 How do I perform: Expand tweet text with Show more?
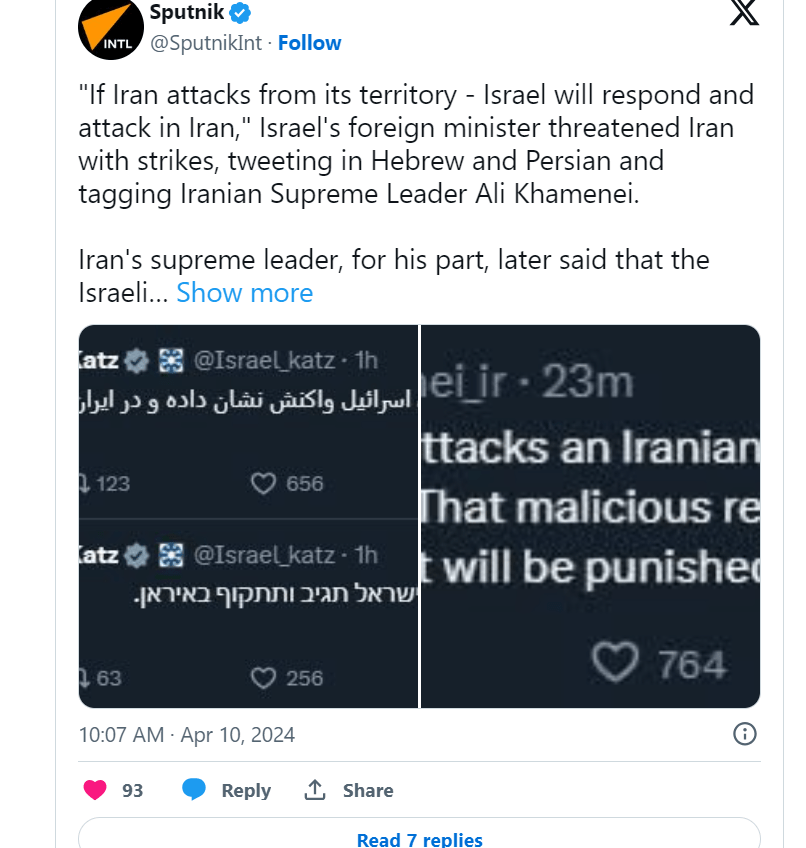point(244,293)
